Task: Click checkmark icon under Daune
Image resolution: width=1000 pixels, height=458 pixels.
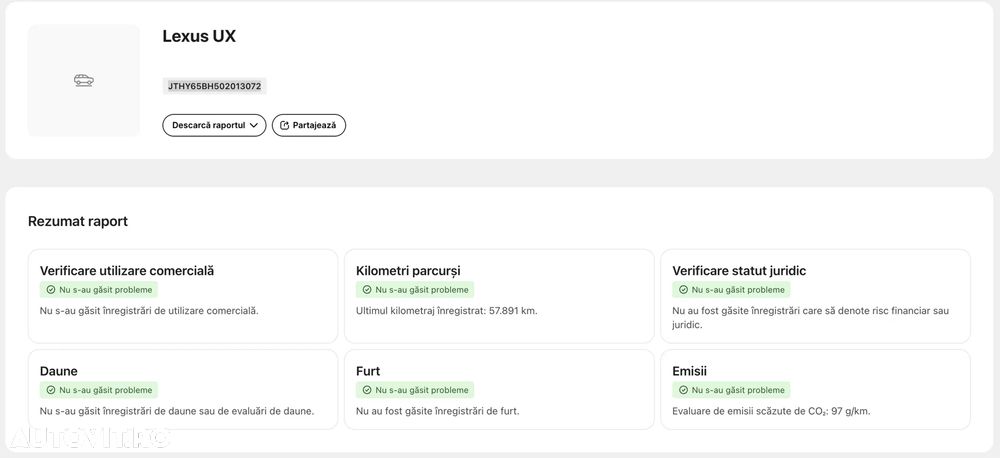Action: (51, 390)
